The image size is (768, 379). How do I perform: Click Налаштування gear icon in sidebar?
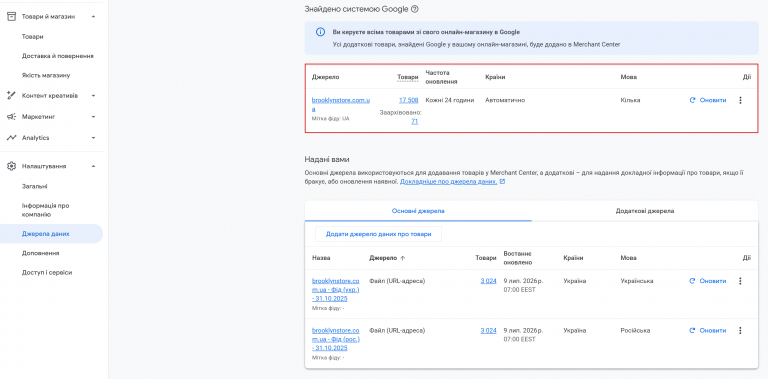pyautogui.click(x=11, y=166)
